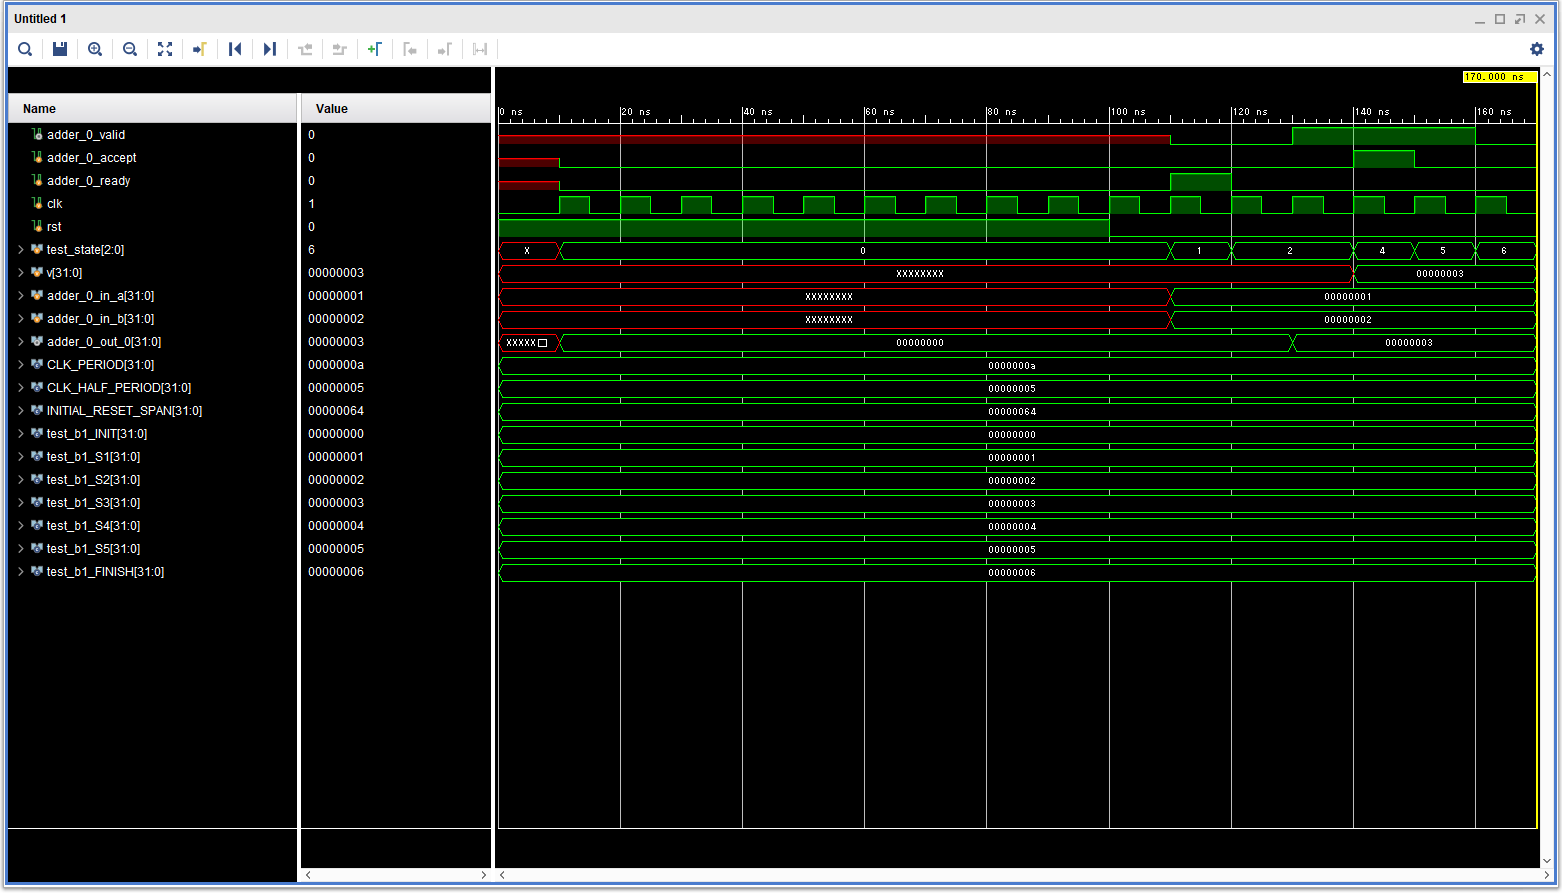This screenshot has height=893, width=1562.
Task: Select the clk signal icon
Action: tap(37, 203)
